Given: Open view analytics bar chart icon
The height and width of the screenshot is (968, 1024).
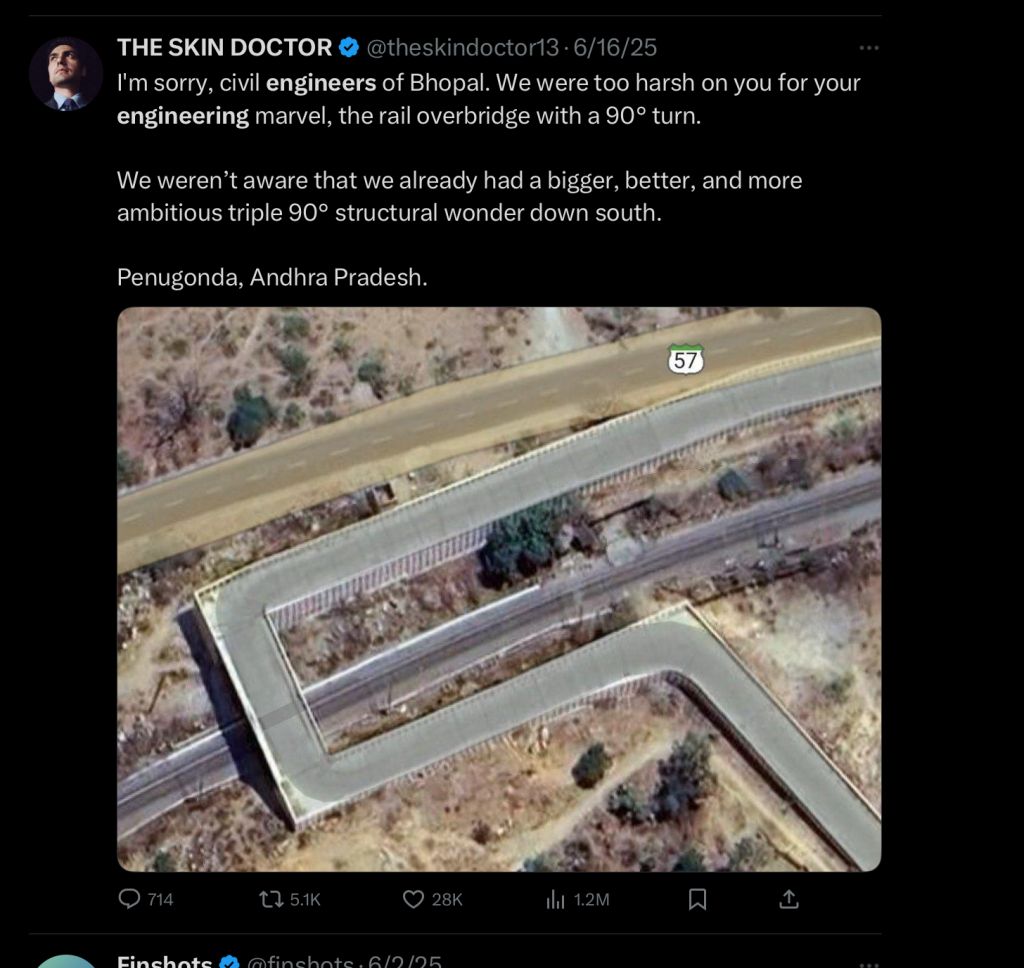Looking at the screenshot, I should click(x=556, y=899).
